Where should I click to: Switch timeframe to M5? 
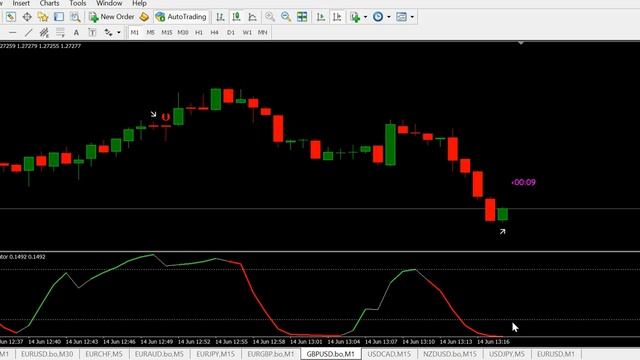(x=151, y=32)
